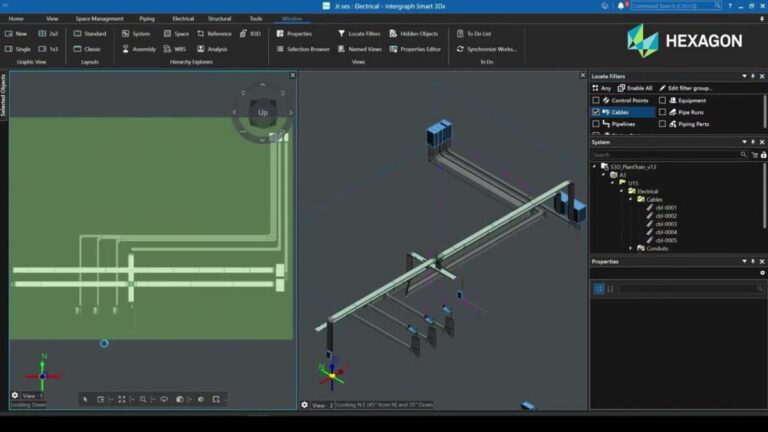This screenshot has height=432, width=768.
Task: Click Edit filter group button
Action: coord(686,88)
